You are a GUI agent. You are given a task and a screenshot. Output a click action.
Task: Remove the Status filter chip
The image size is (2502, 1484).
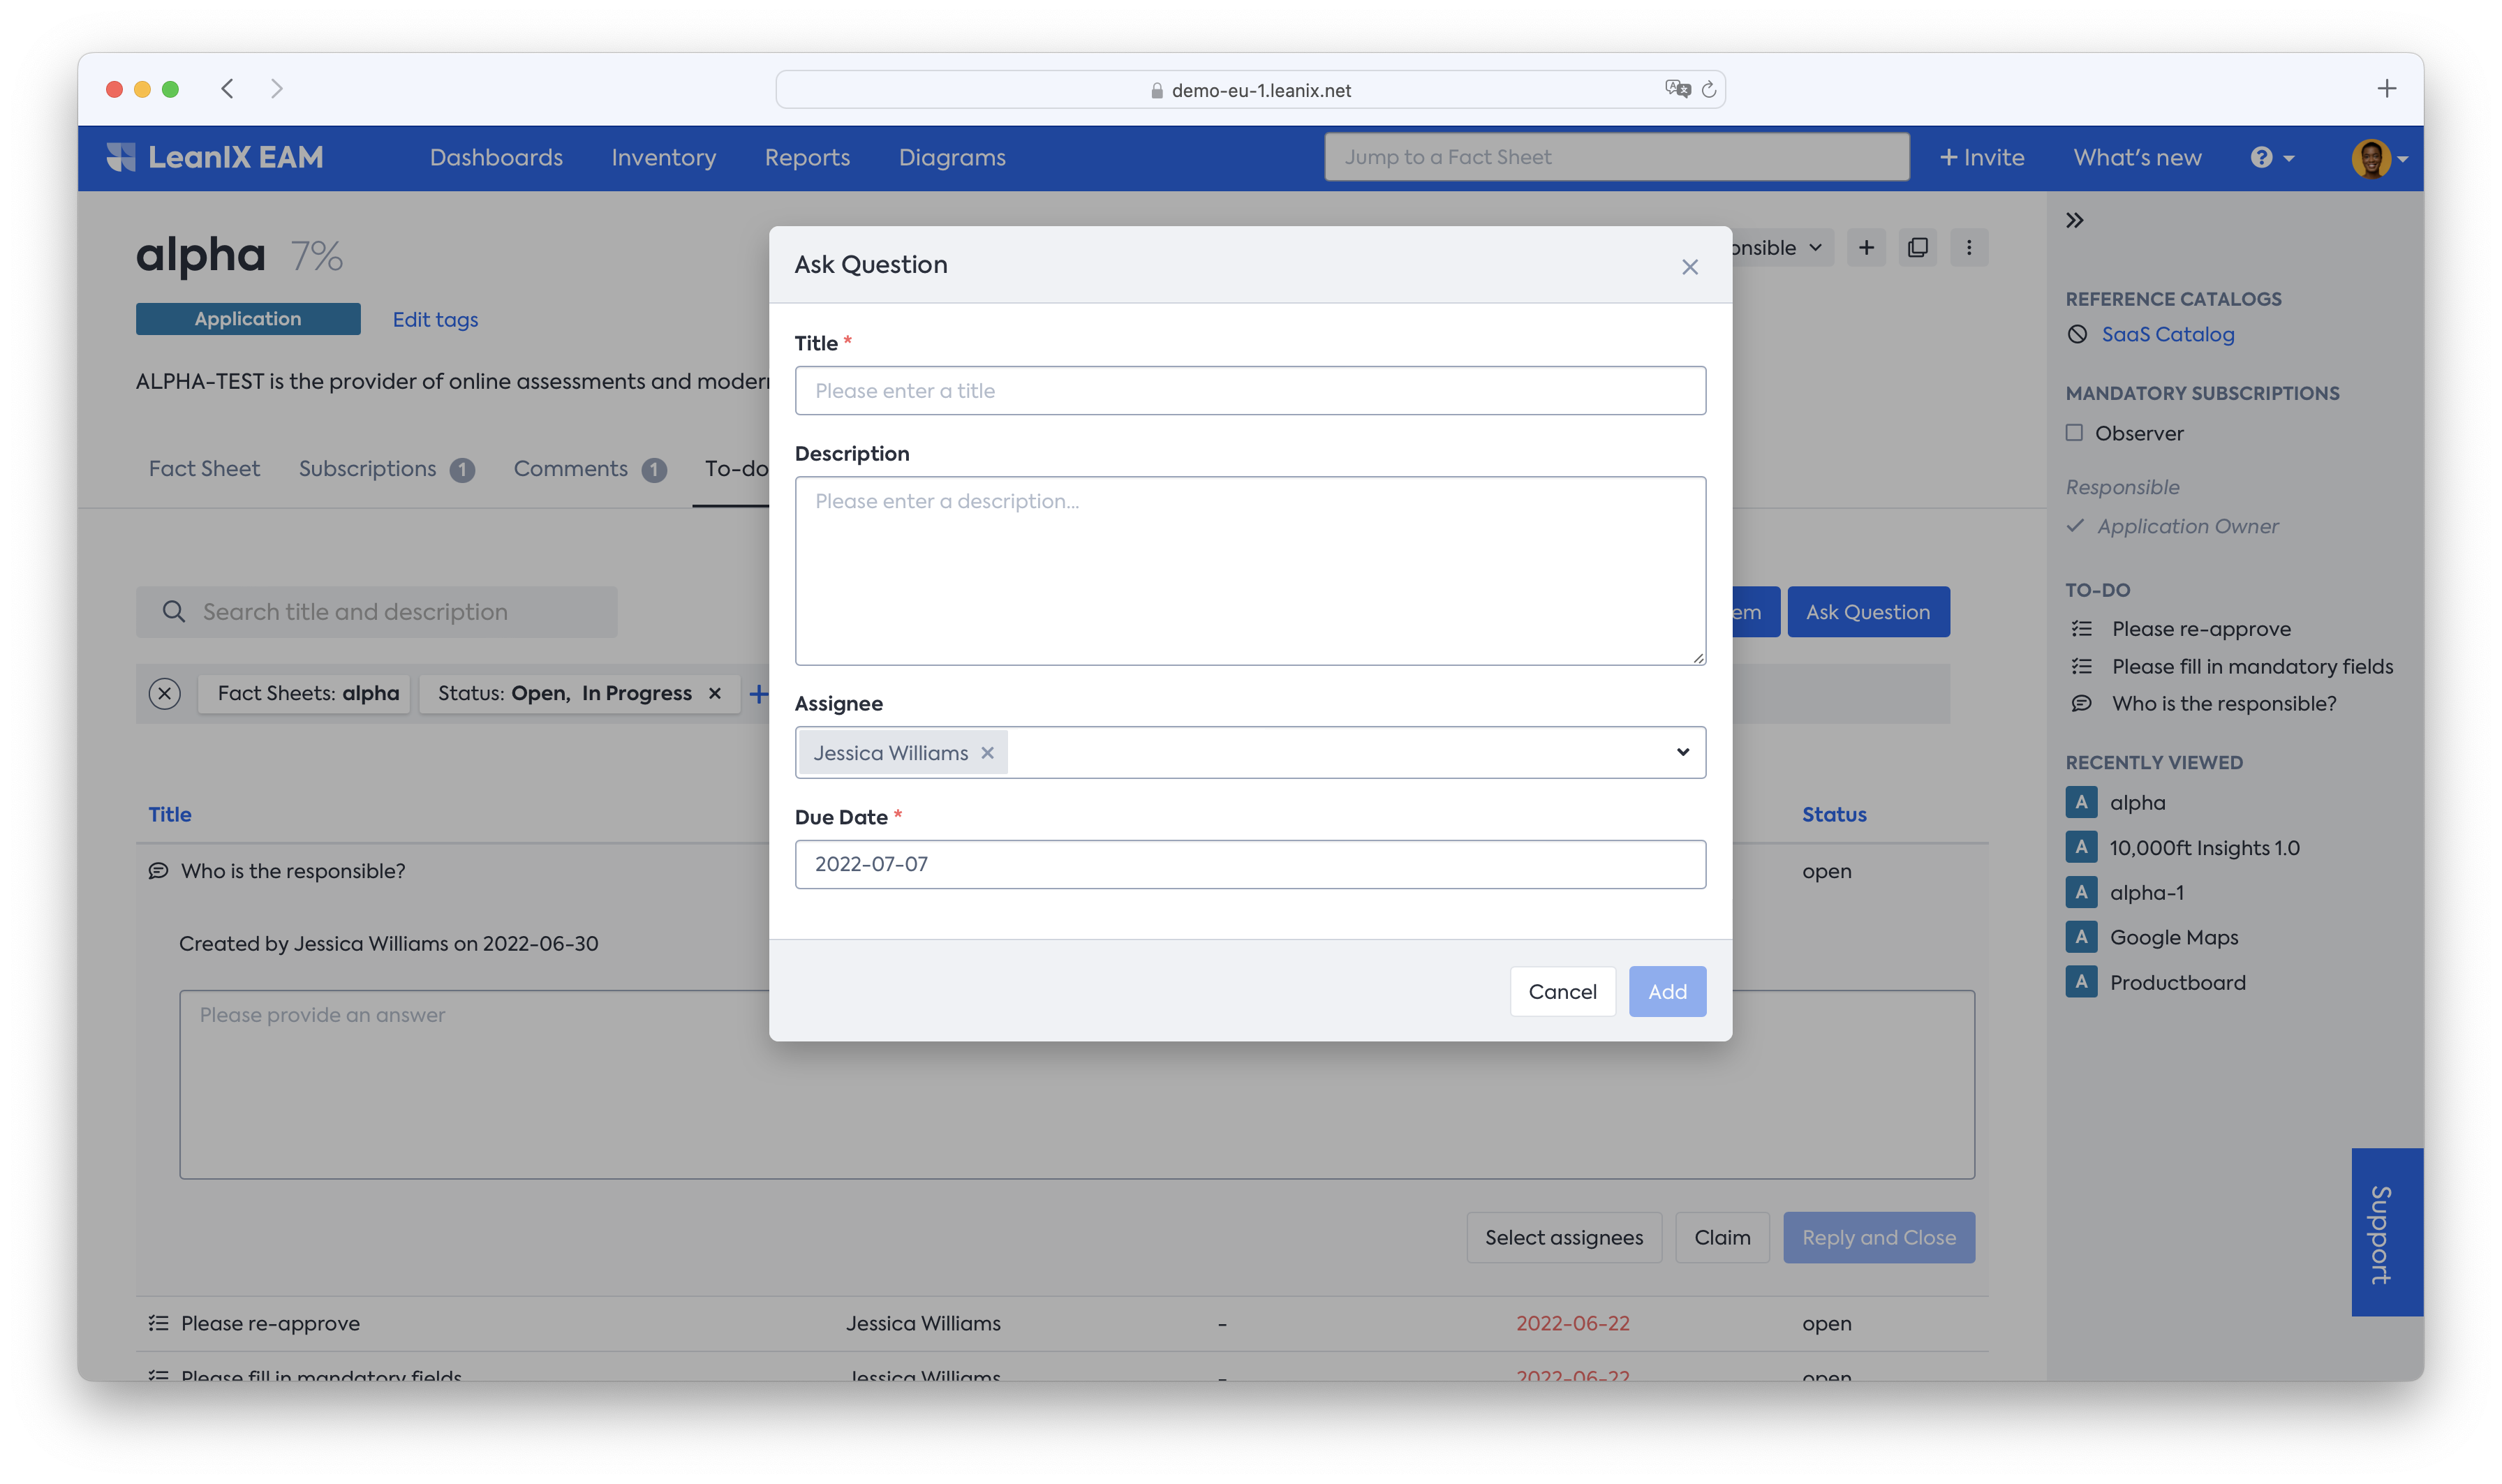point(715,693)
